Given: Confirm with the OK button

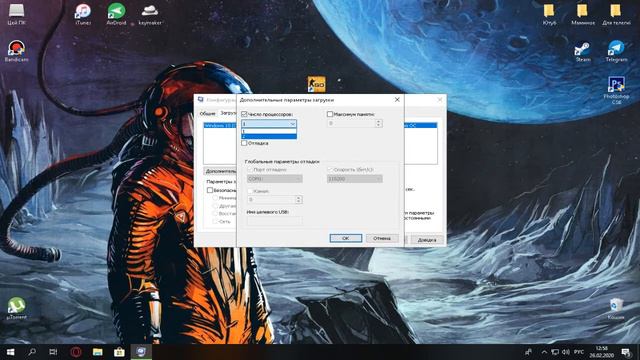Looking at the screenshot, I should point(346,238).
